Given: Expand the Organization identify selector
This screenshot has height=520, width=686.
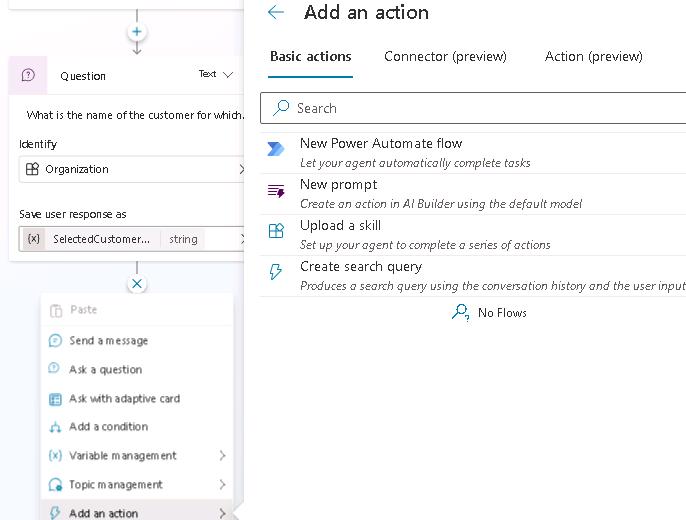Looking at the screenshot, I should 240,169.
